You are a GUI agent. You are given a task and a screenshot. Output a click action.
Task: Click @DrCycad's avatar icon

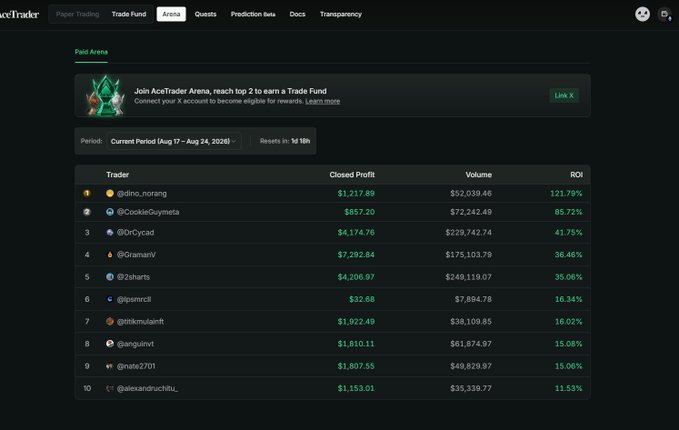pyautogui.click(x=110, y=233)
